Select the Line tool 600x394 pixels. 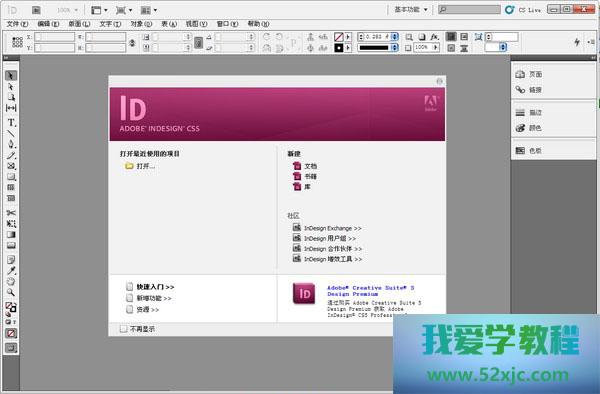(x=11, y=134)
